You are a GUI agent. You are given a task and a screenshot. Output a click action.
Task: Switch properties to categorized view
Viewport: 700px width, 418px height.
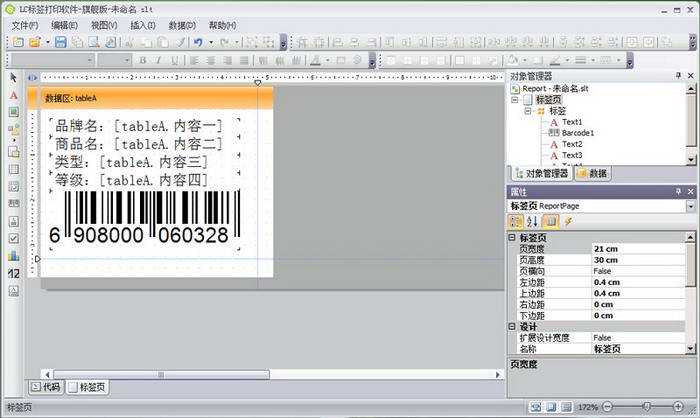516,222
